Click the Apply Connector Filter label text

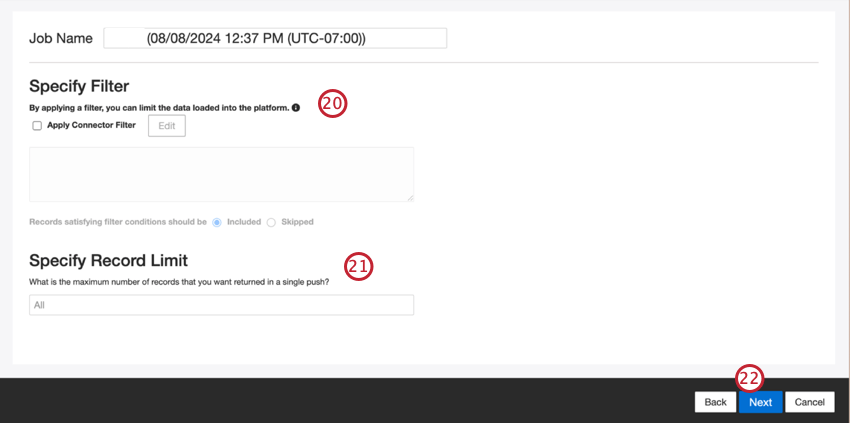[x=91, y=125]
